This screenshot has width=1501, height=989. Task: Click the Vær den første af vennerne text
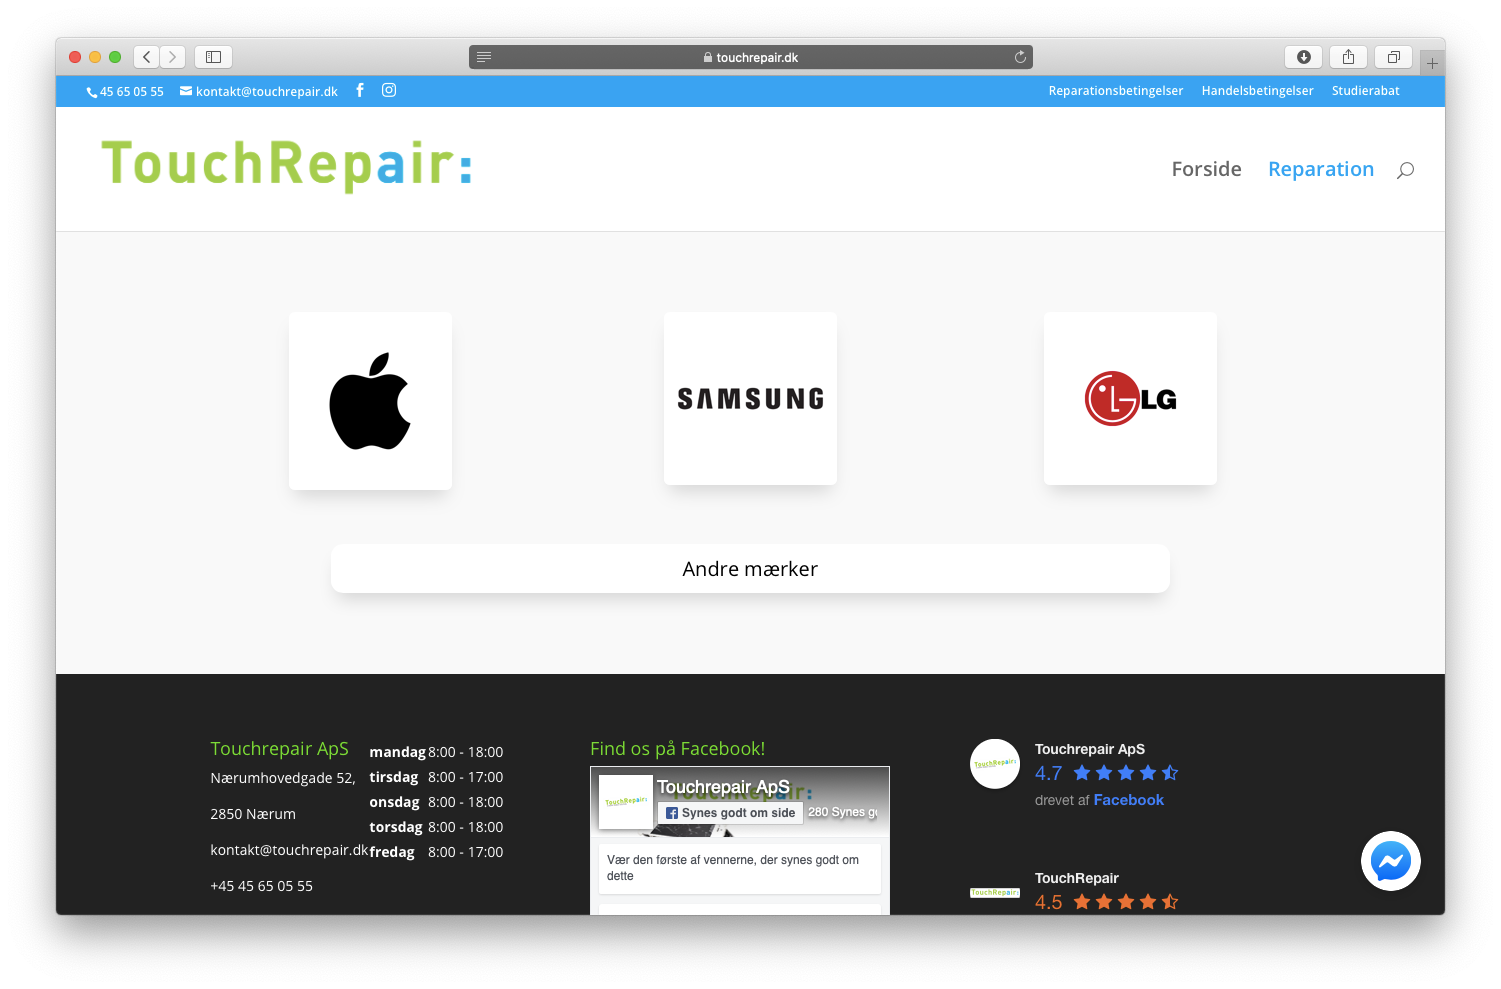click(733, 868)
